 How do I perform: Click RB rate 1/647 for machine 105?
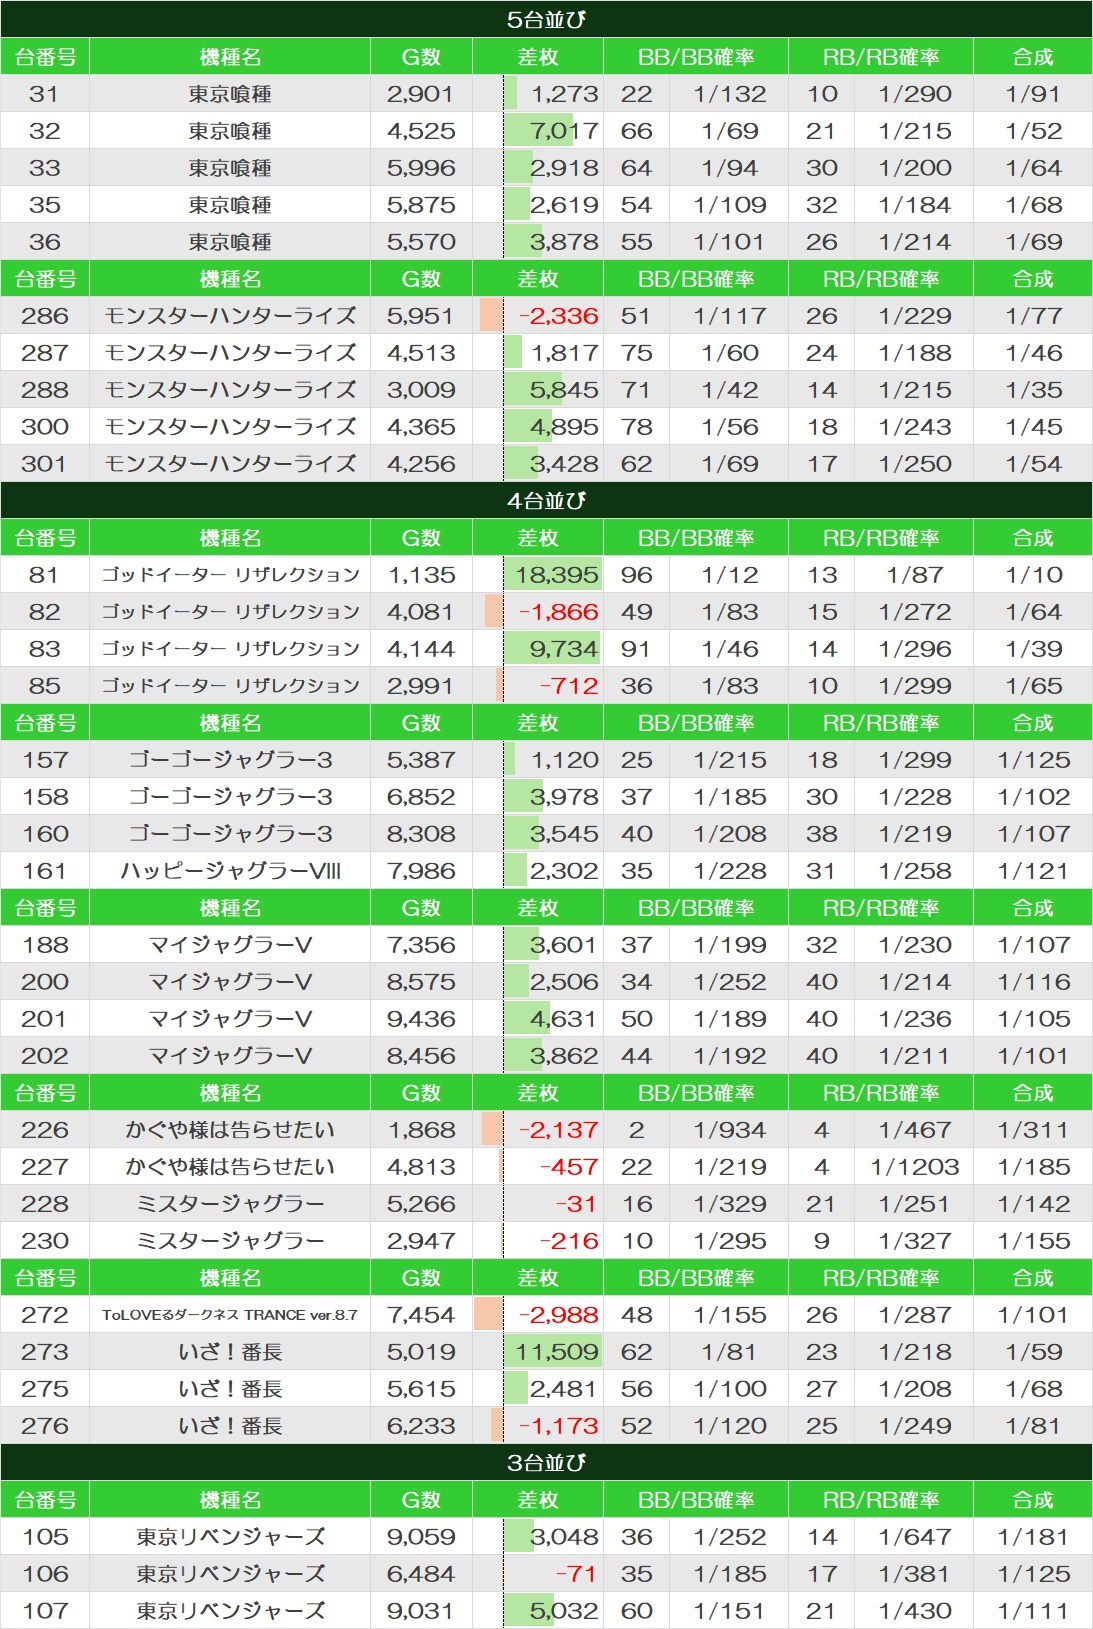click(914, 1537)
